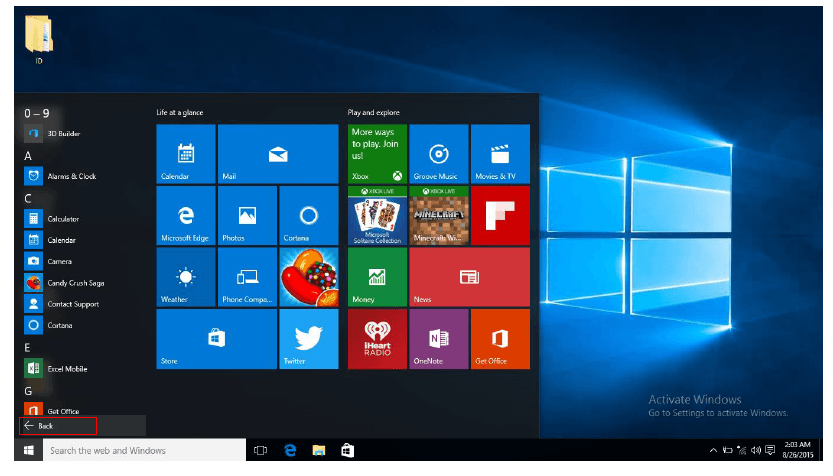Launch the Candy Crush Saga tile
Viewport: 833px width, 476px height.
coord(309,277)
